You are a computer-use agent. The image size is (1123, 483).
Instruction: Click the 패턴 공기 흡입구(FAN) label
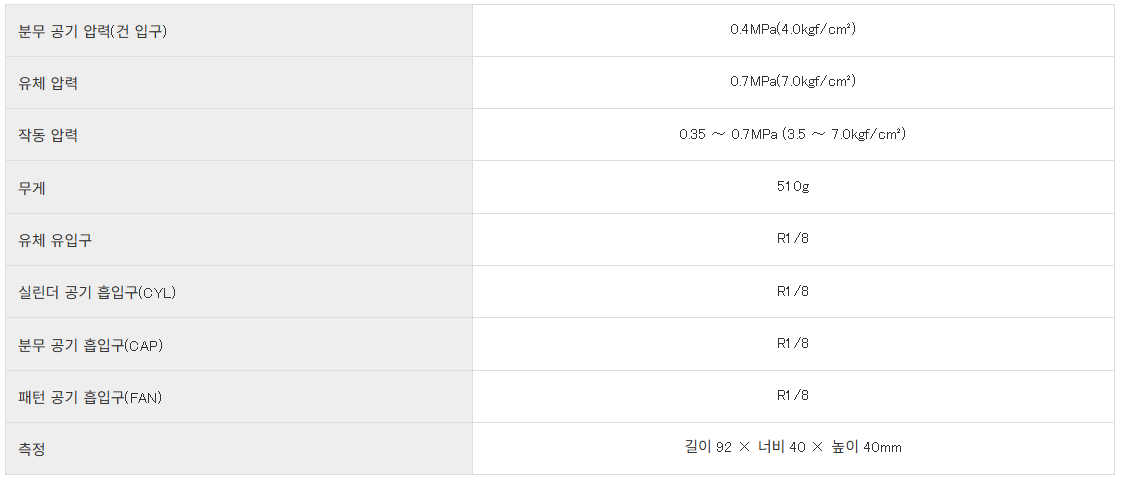pyautogui.click(x=90, y=397)
